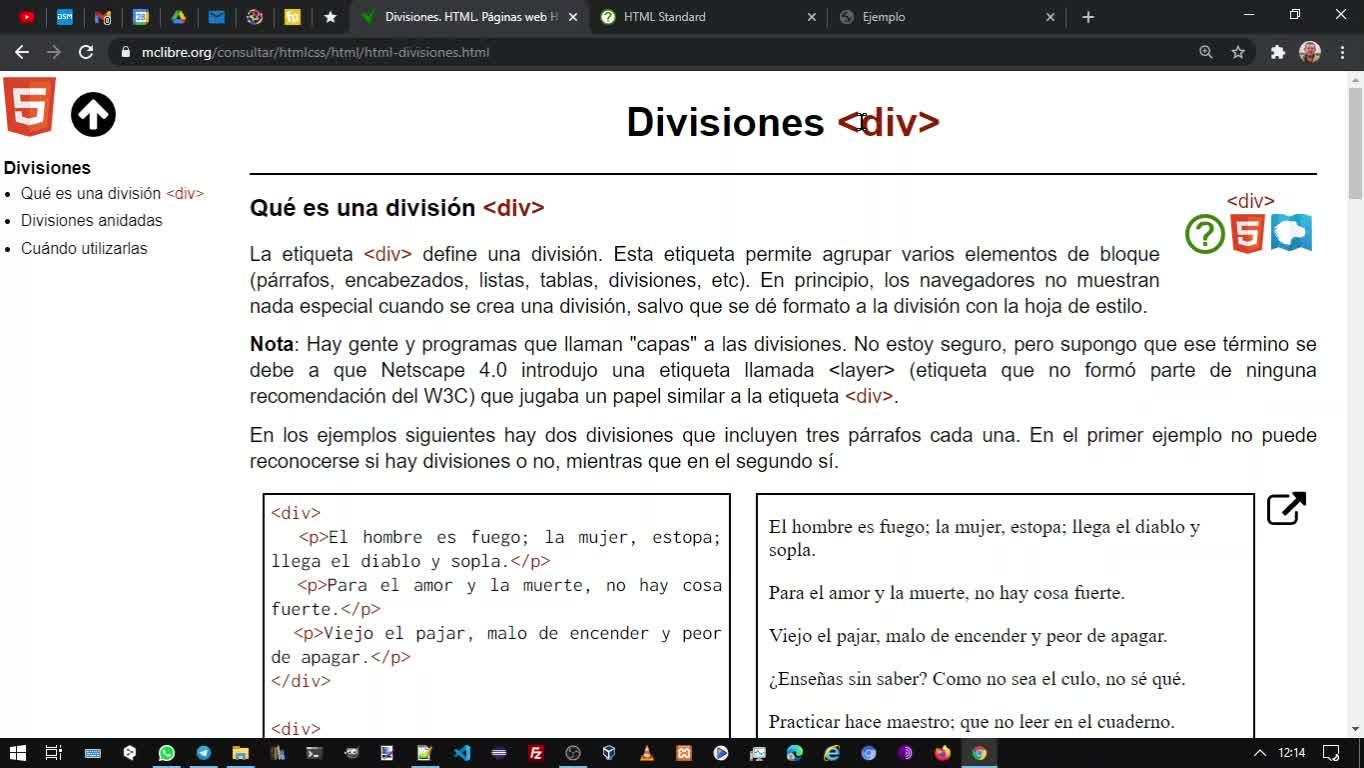
Task: Click the padlock site info icon
Action: (x=125, y=52)
